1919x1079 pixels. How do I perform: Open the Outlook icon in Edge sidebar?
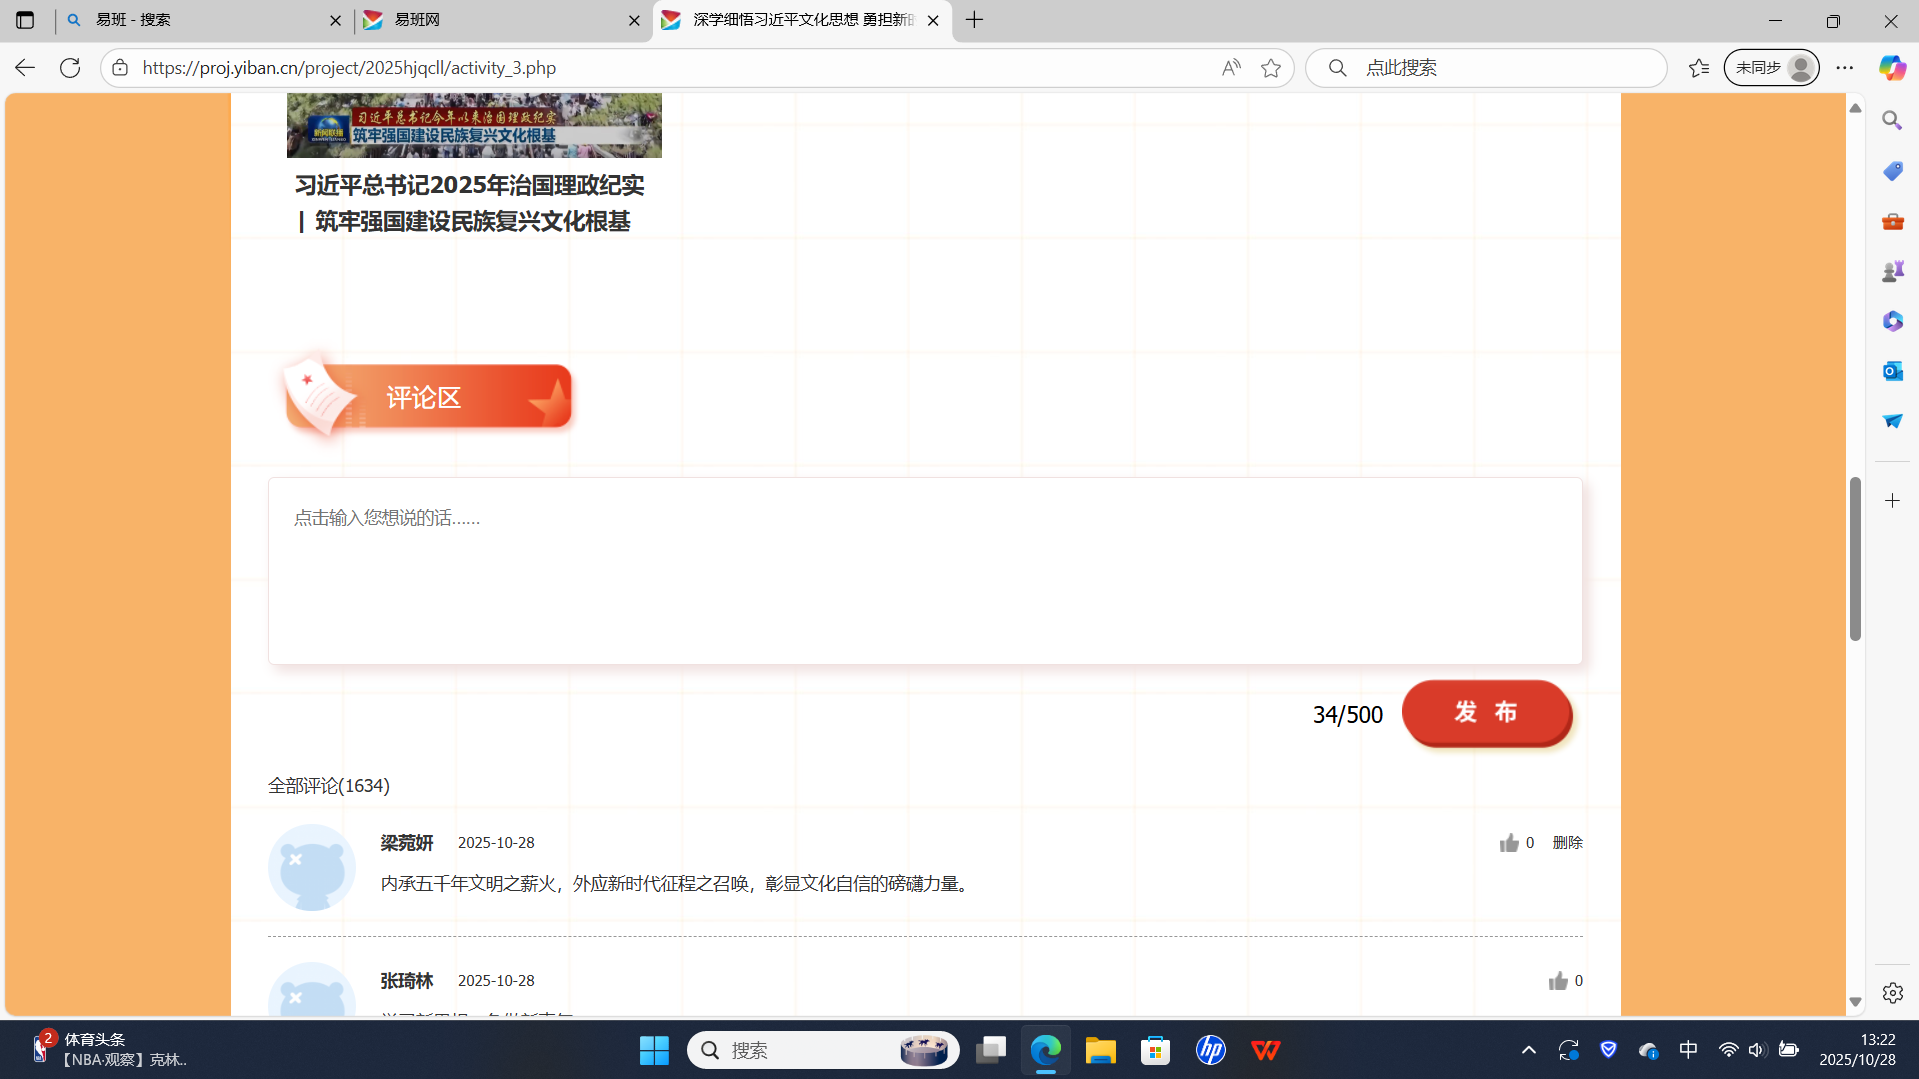coord(1892,371)
